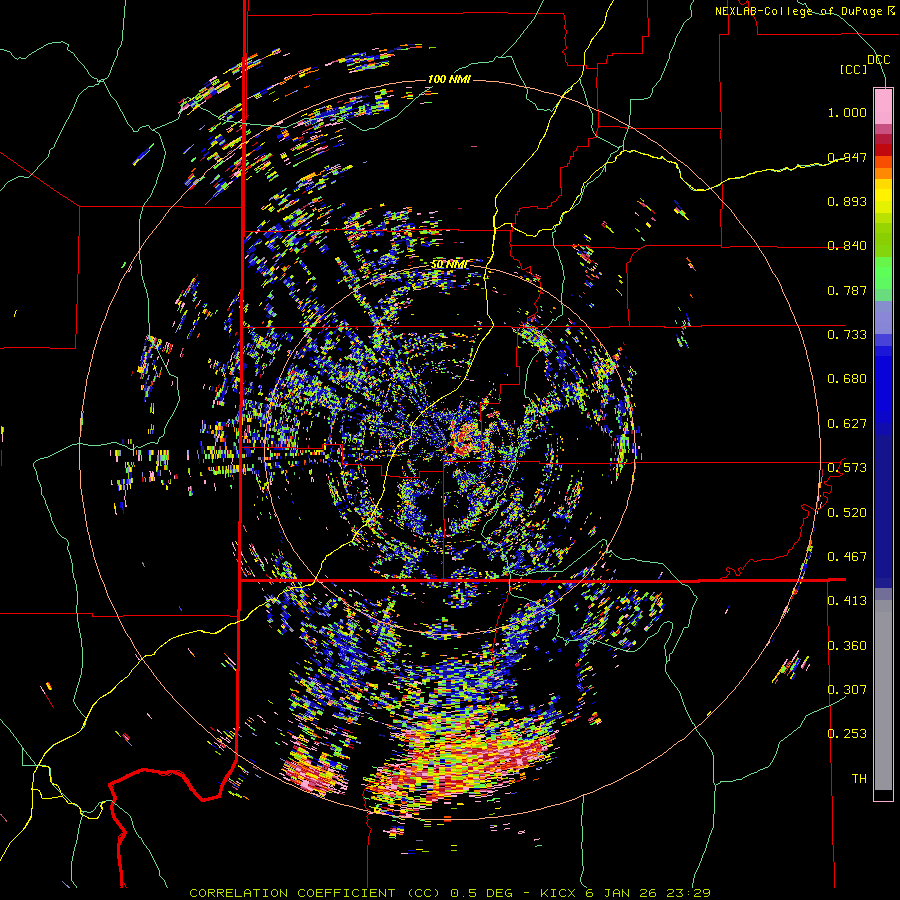Screen dimensions: 900x900
Task: Click the 50 NMI range ring label
Action: pyautogui.click(x=449, y=265)
